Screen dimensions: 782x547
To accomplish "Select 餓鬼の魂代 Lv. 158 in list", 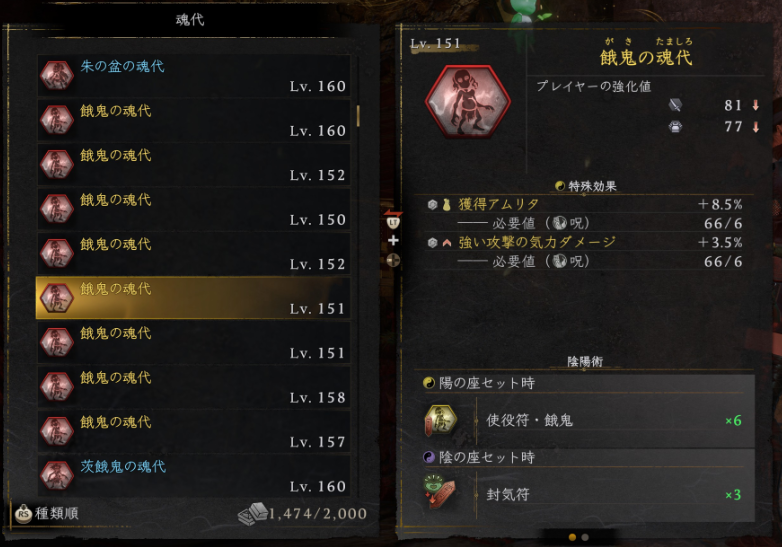I will coord(194,387).
